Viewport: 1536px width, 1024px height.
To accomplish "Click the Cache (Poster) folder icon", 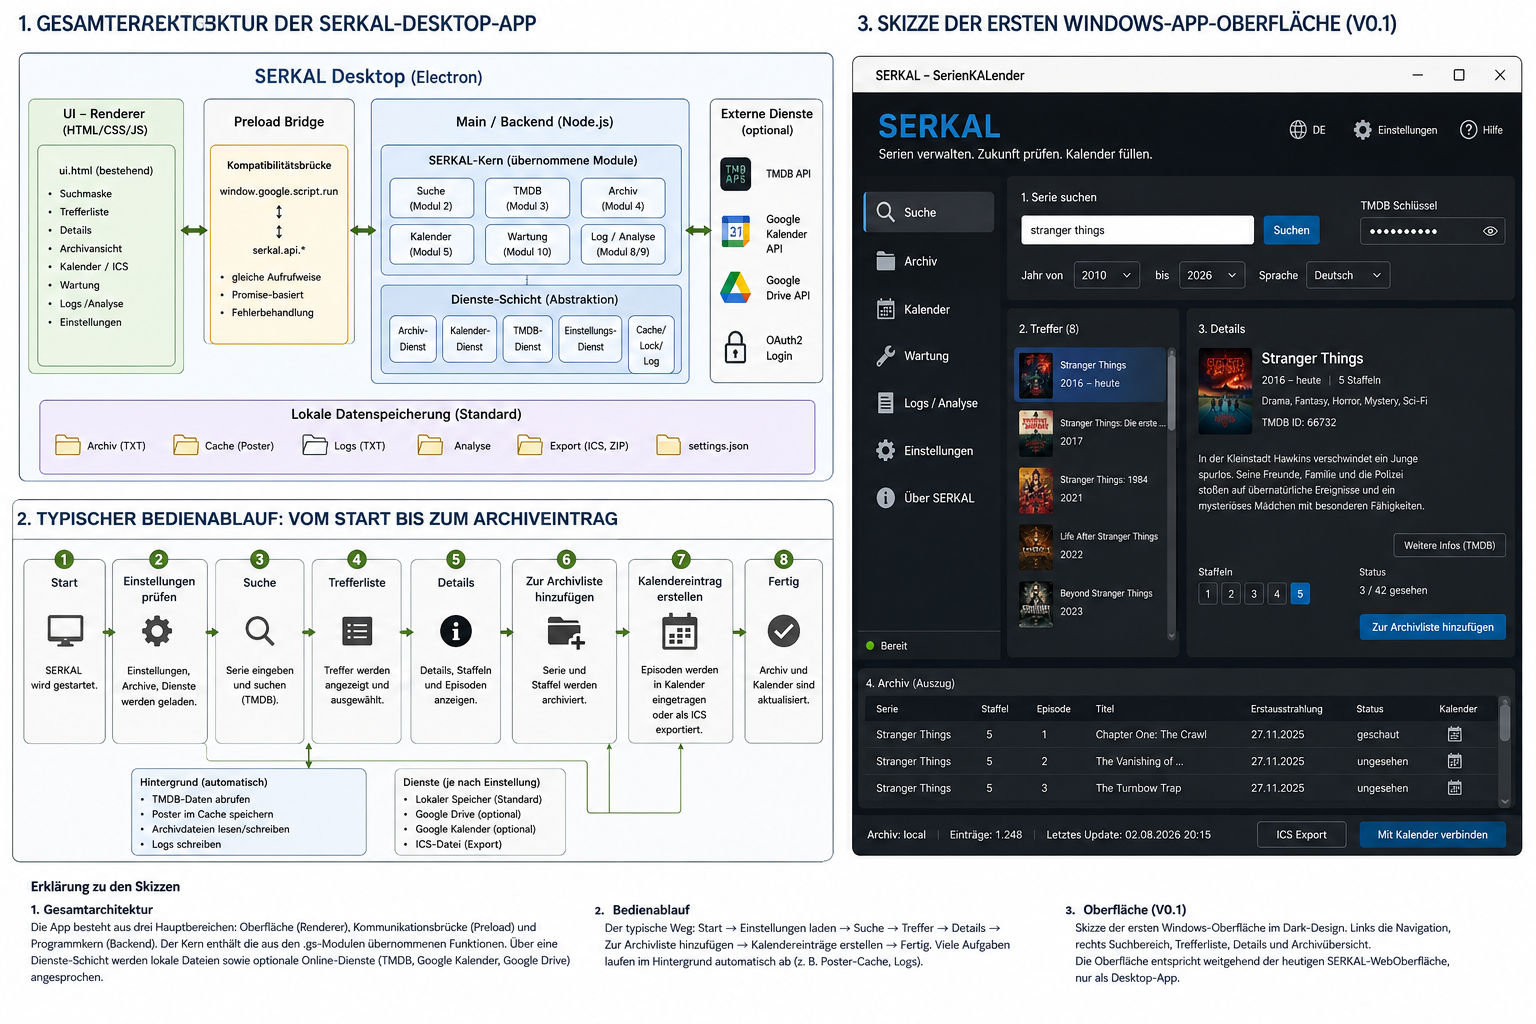I will (x=186, y=445).
